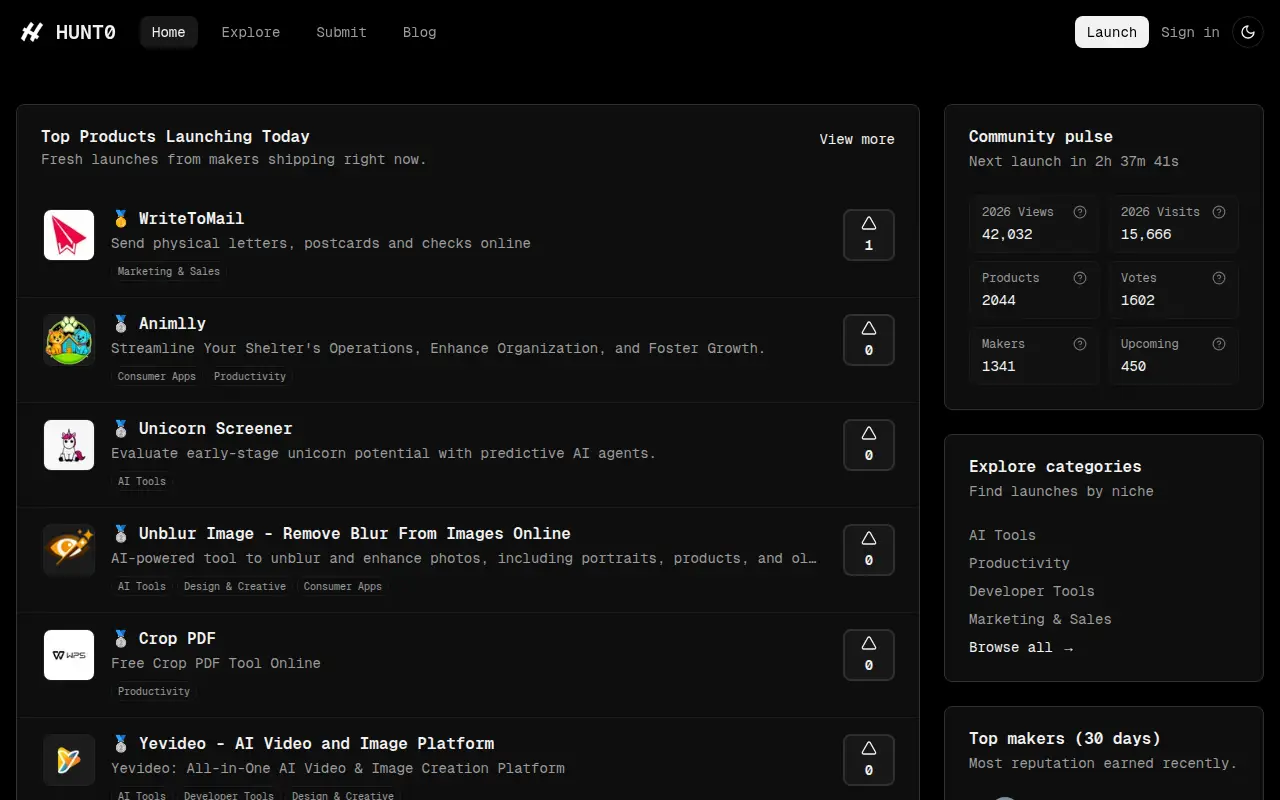Click the 2026 Views help icon
This screenshot has width=1280, height=800.
[x=1080, y=212]
